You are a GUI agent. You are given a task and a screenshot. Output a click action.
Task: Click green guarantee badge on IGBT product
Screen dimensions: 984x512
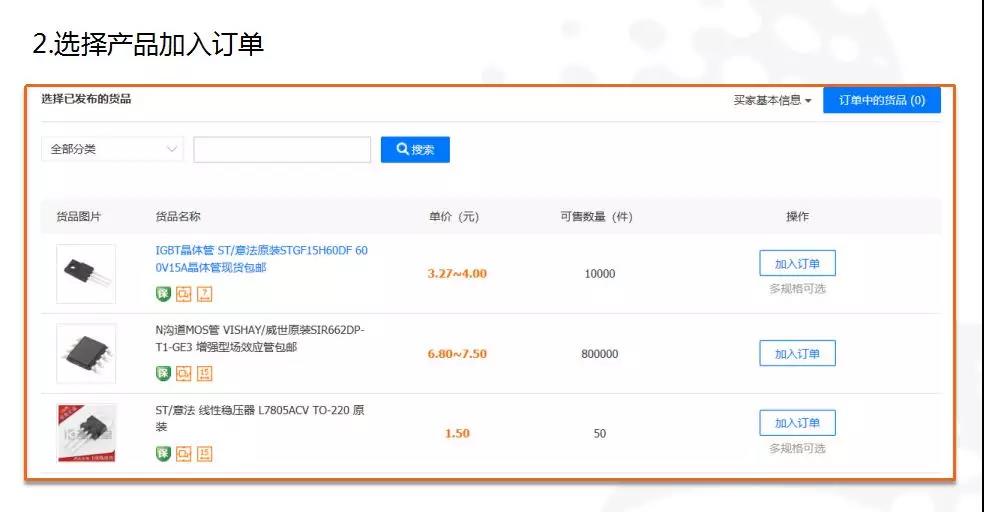pos(163,293)
